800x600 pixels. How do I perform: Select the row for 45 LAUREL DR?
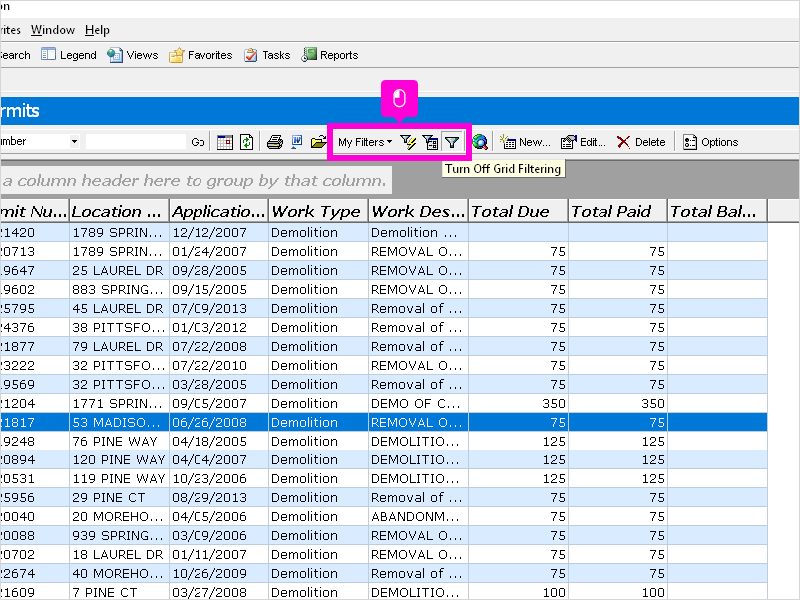pyautogui.click(x=384, y=308)
